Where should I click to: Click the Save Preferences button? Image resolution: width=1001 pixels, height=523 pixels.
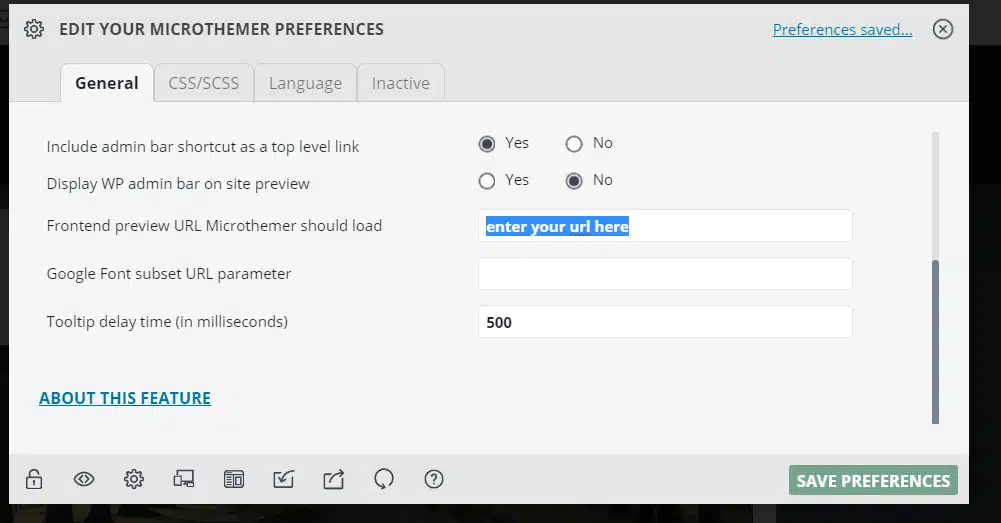[872, 480]
